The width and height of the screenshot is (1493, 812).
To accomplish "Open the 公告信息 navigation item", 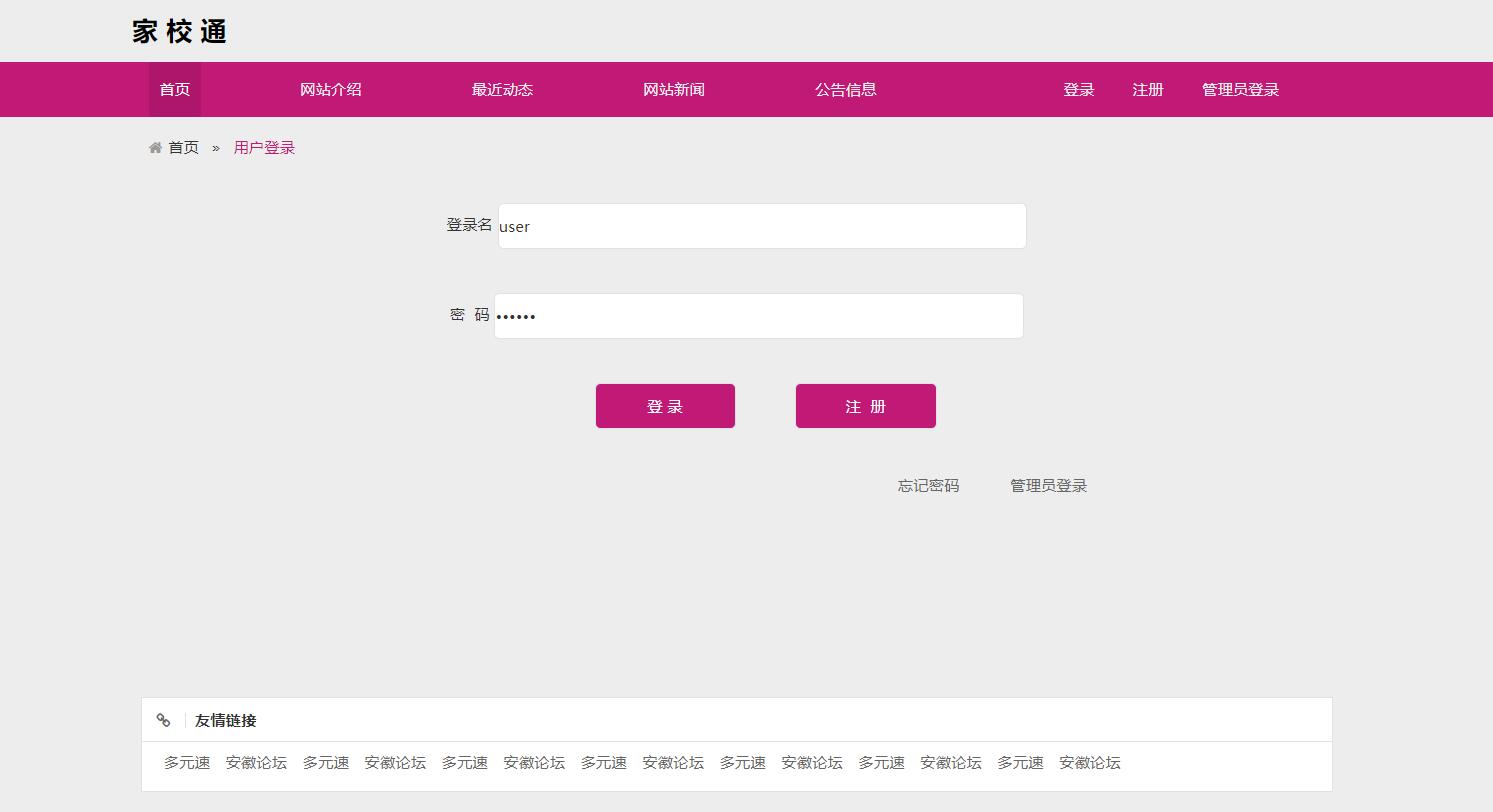I will (845, 89).
